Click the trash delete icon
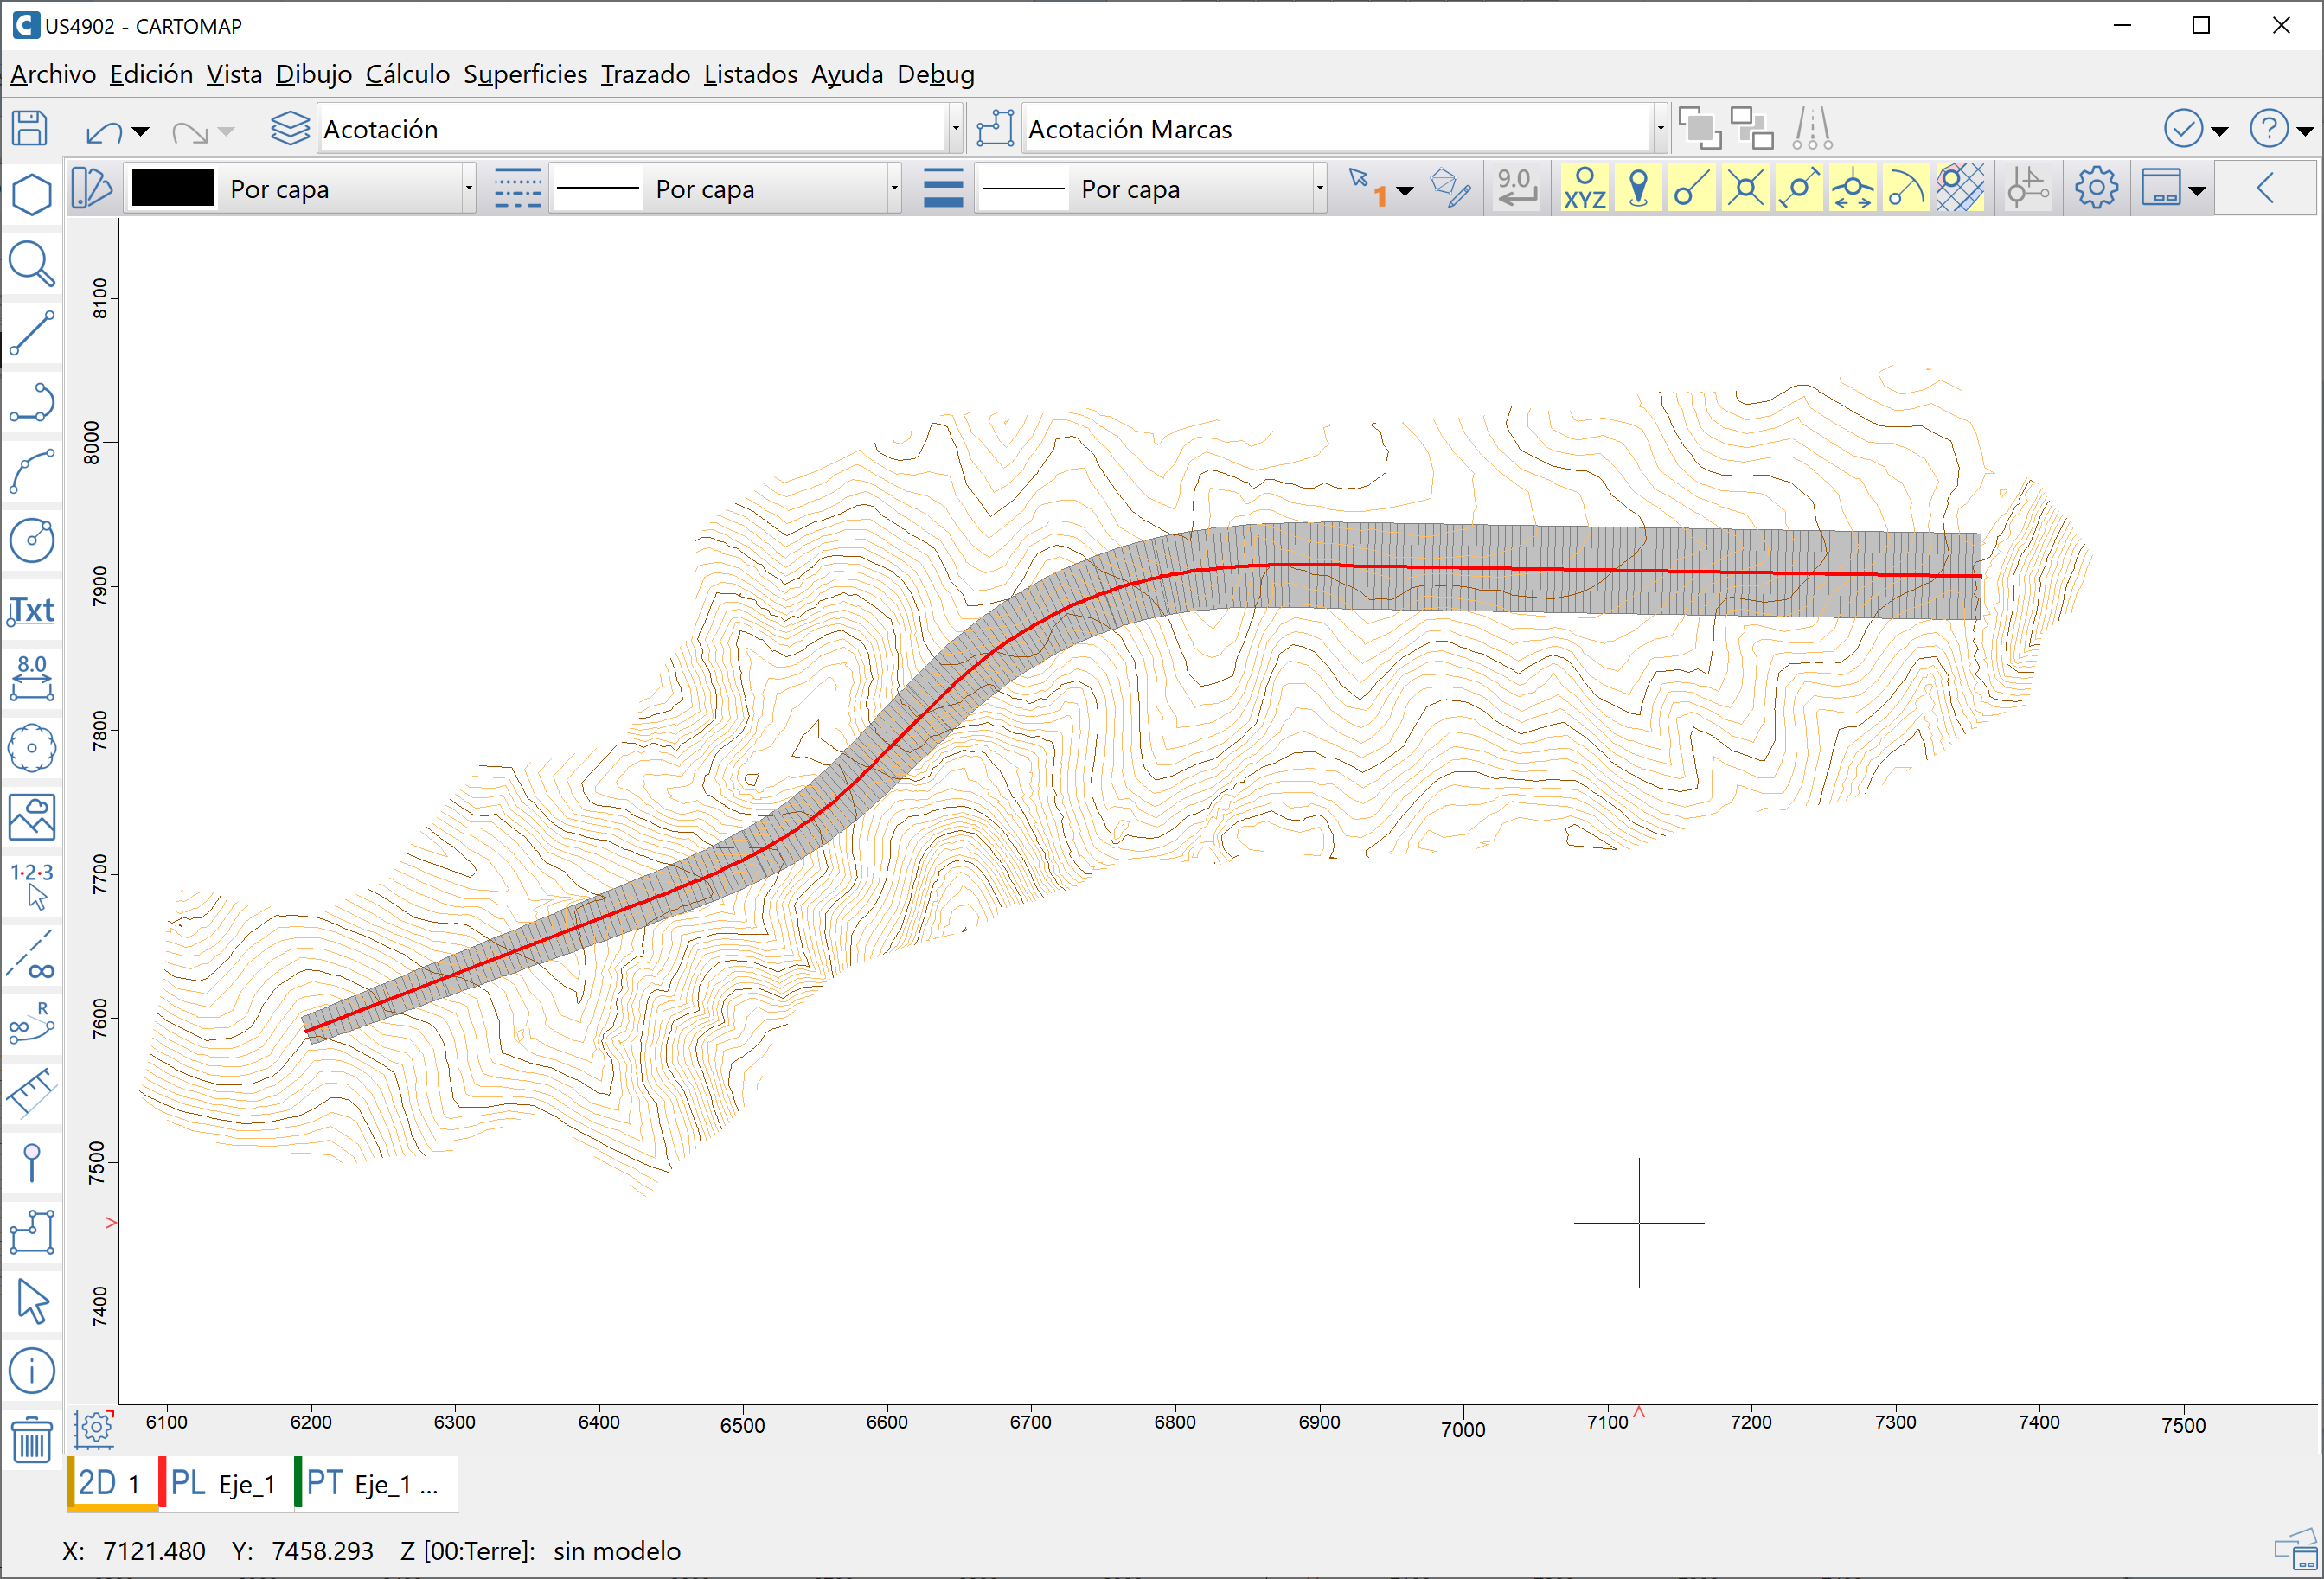2324x1579 pixels. coord(32,1441)
